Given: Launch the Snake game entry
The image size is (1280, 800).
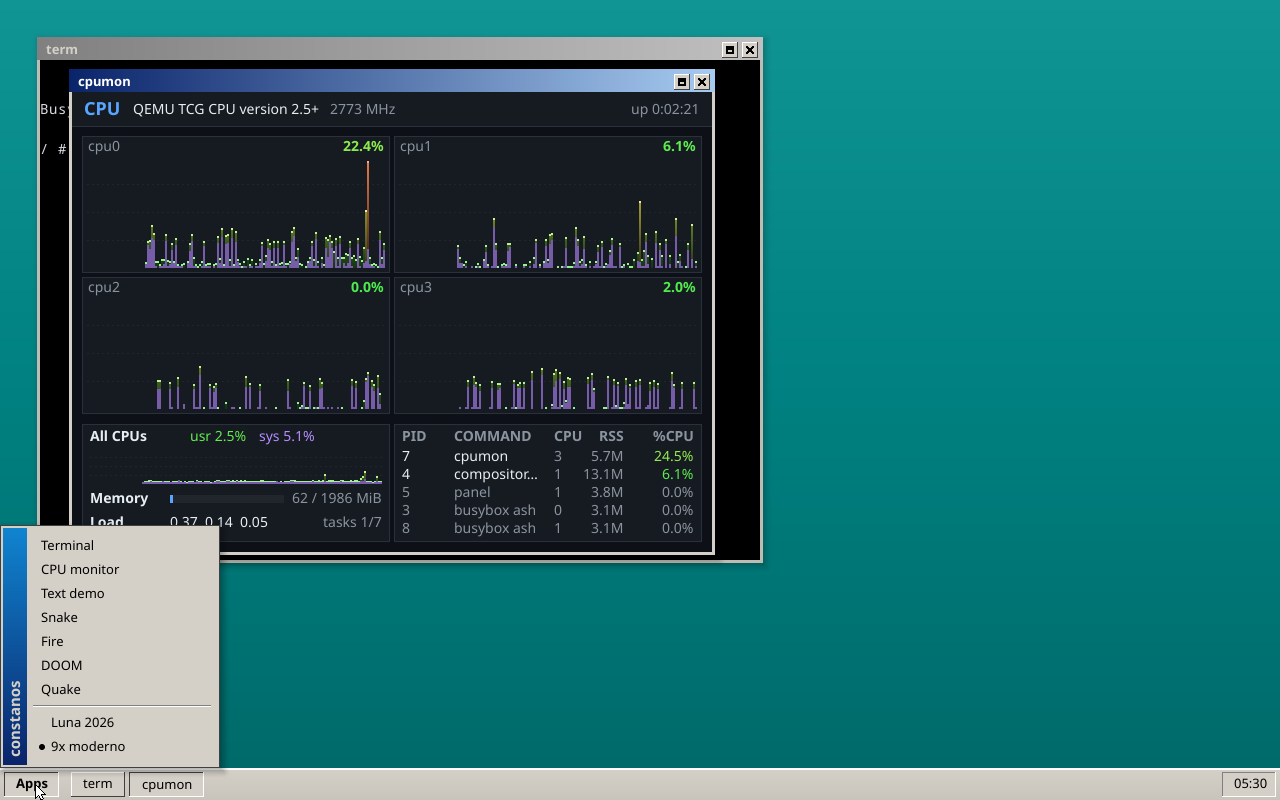Looking at the screenshot, I should (122, 617).
